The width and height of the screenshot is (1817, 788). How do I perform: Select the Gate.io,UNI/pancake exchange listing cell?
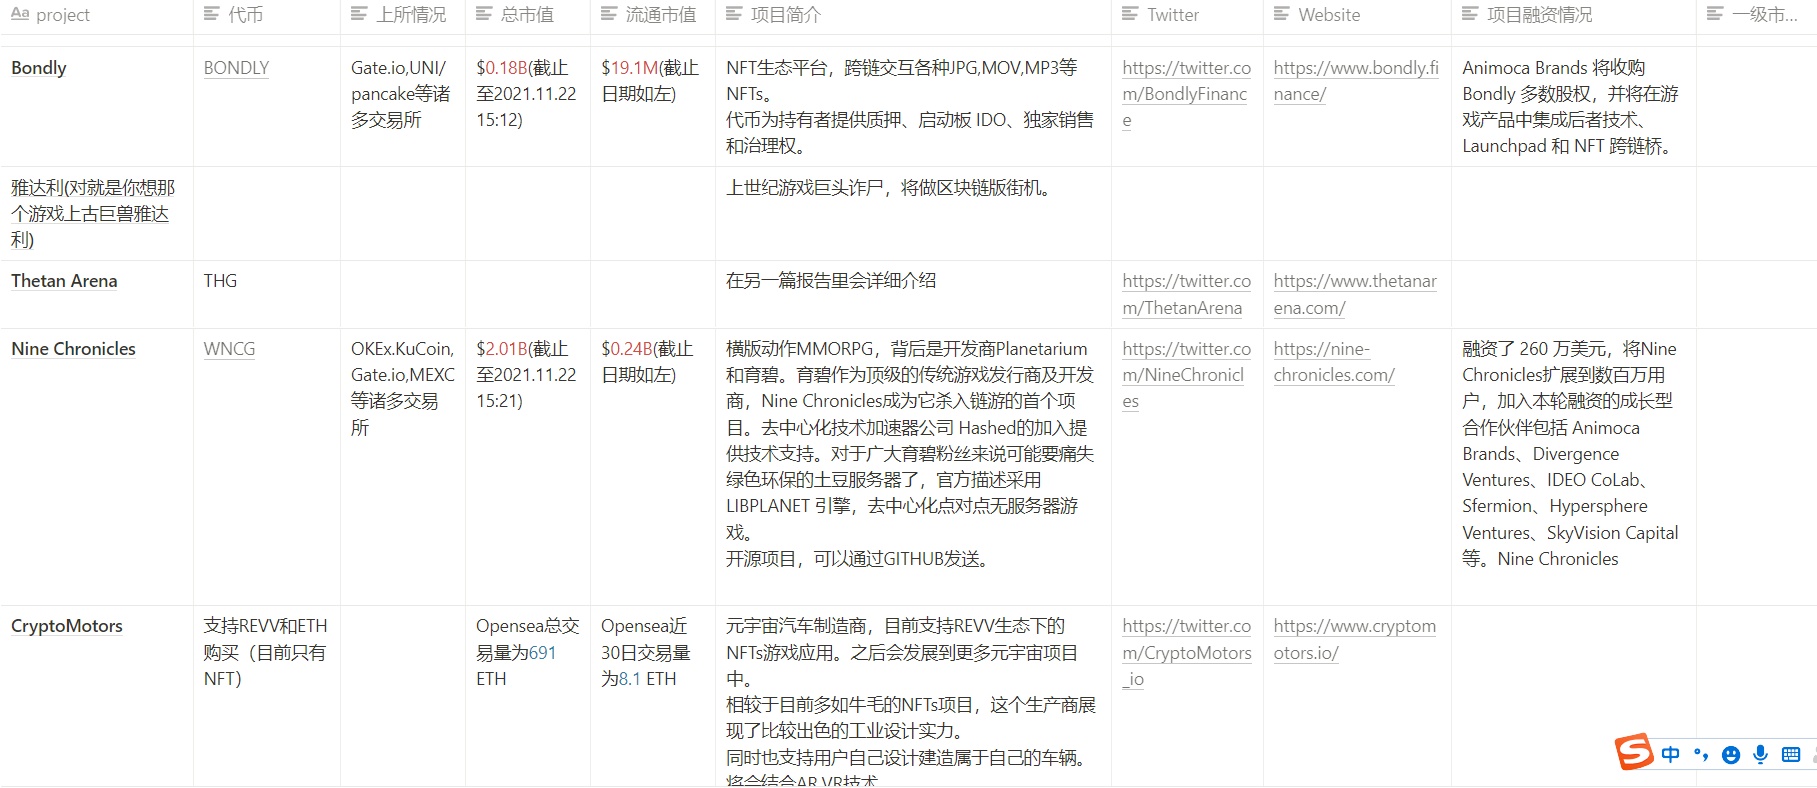coord(403,106)
